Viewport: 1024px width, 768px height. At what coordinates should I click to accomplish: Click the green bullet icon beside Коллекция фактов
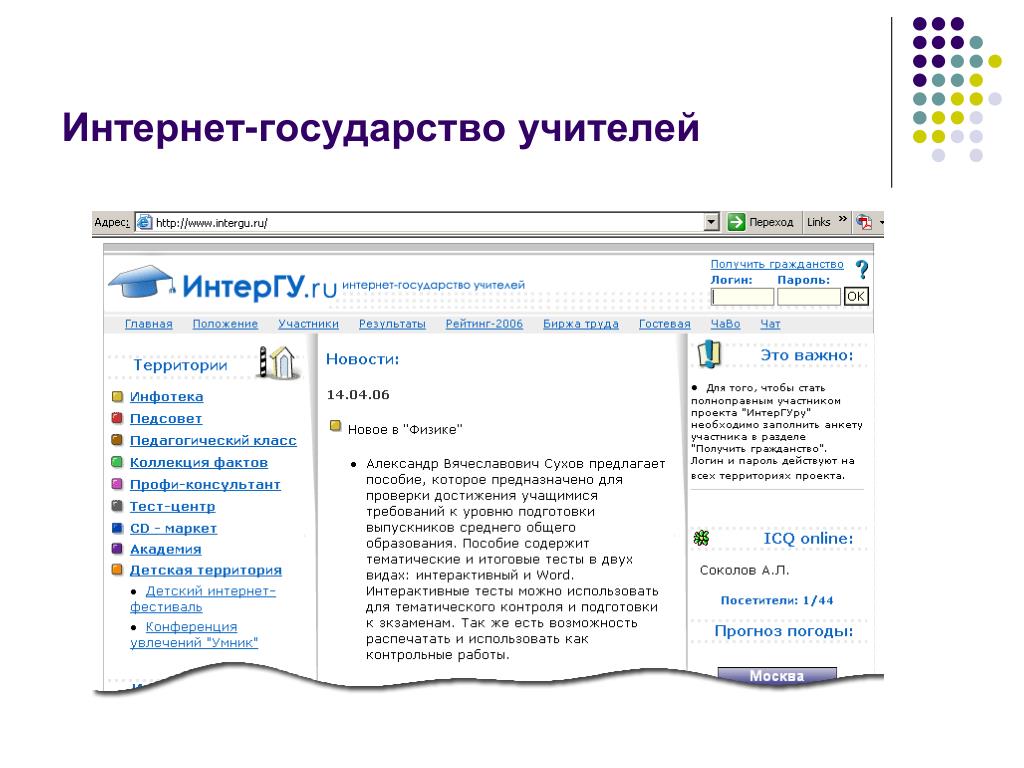(118, 462)
